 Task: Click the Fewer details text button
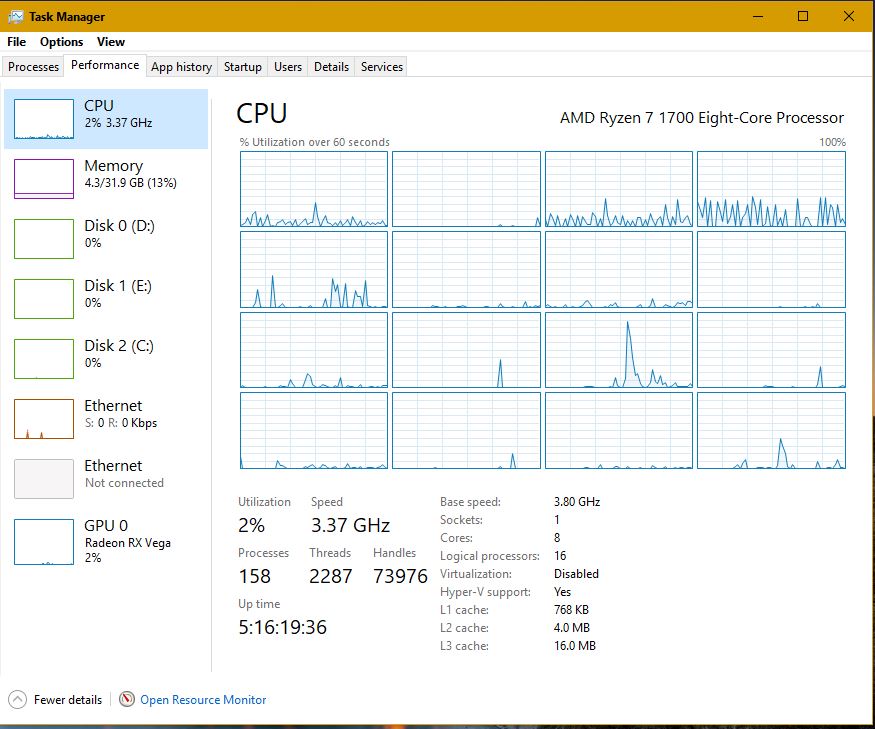click(68, 699)
